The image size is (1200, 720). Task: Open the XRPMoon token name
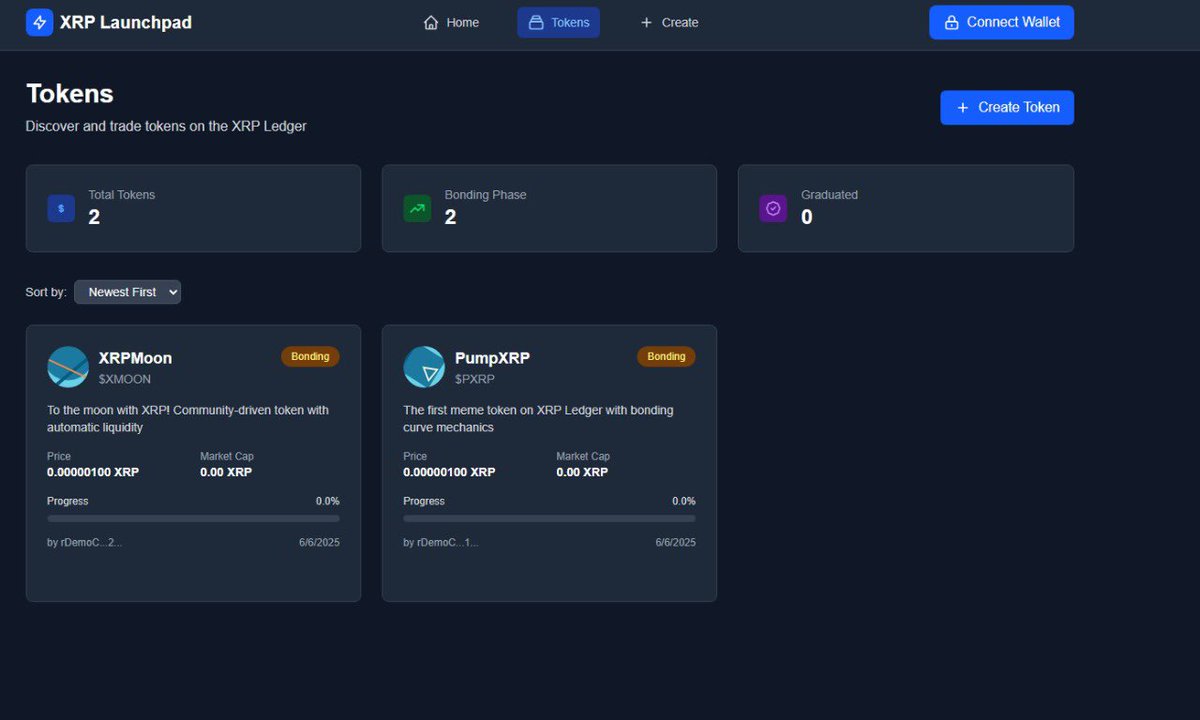click(135, 358)
